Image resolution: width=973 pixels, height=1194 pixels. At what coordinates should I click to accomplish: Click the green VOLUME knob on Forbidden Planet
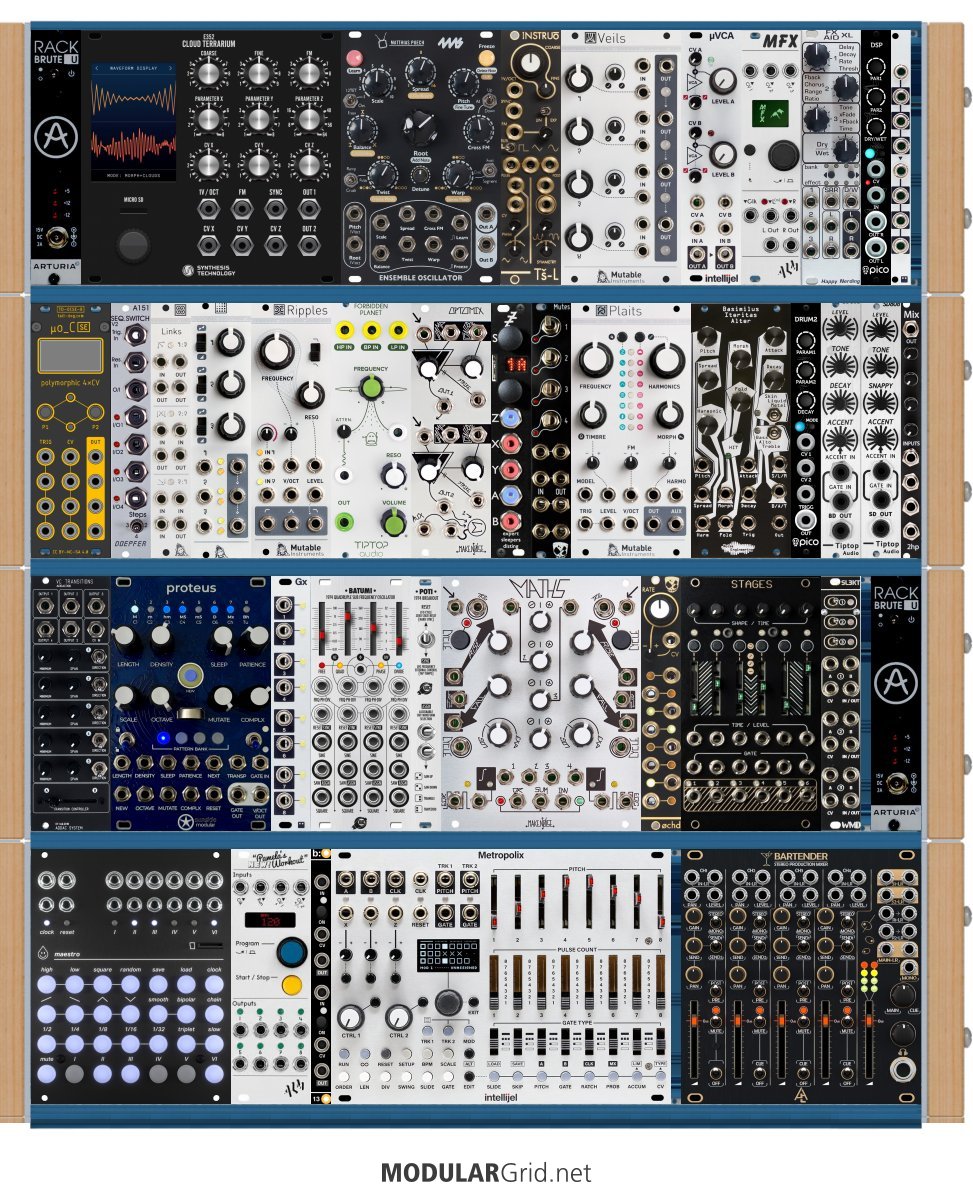click(x=393, y=522)
